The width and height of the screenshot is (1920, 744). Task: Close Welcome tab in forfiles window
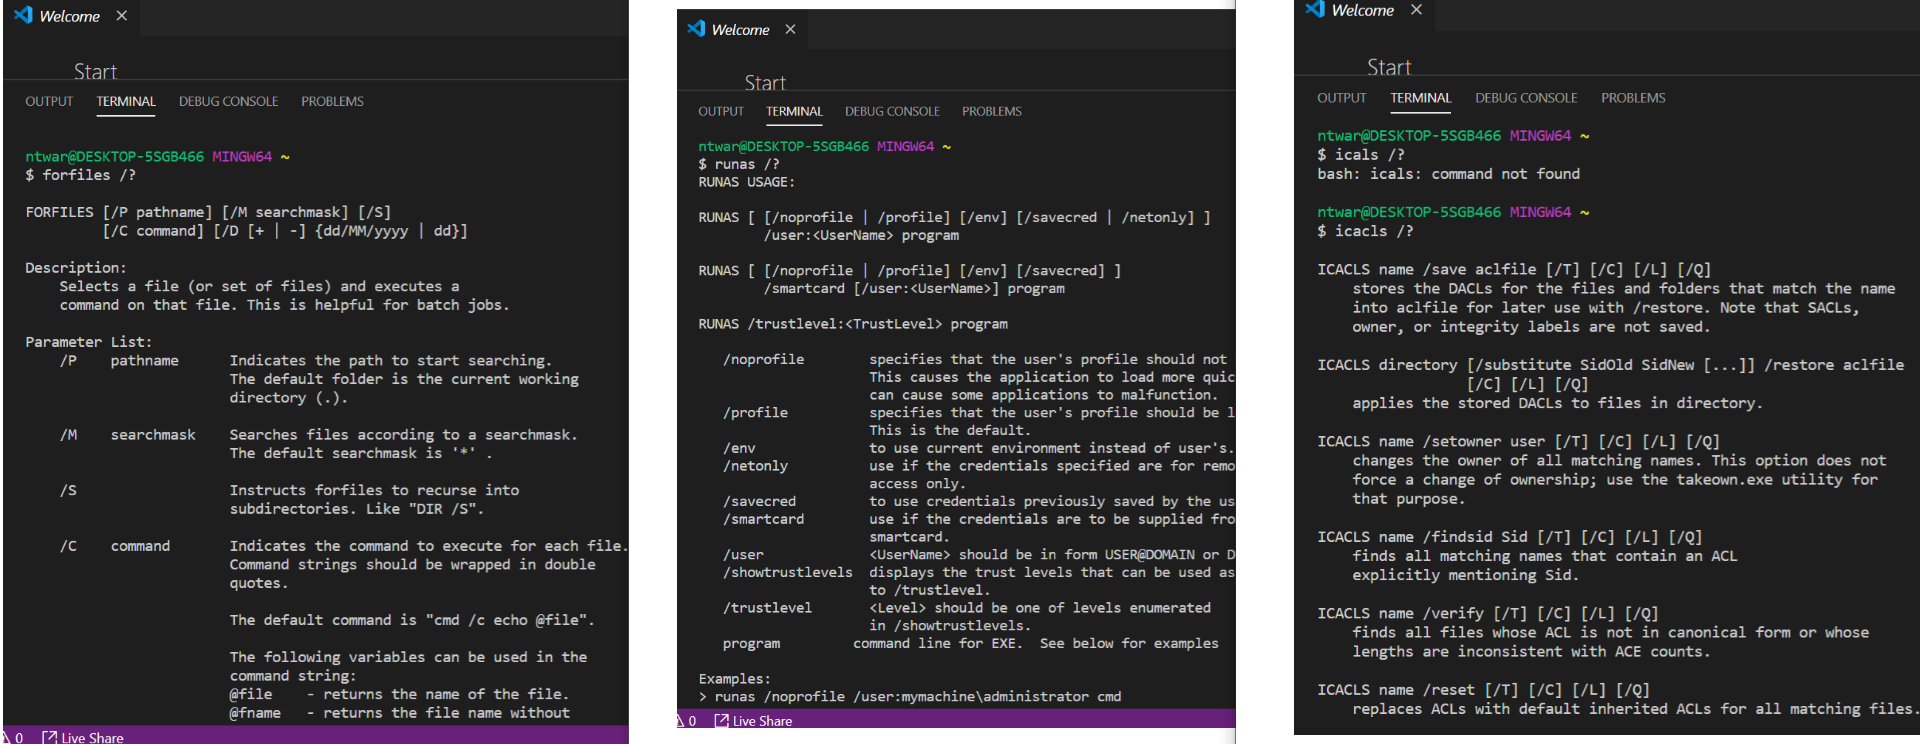coord(122,16)
